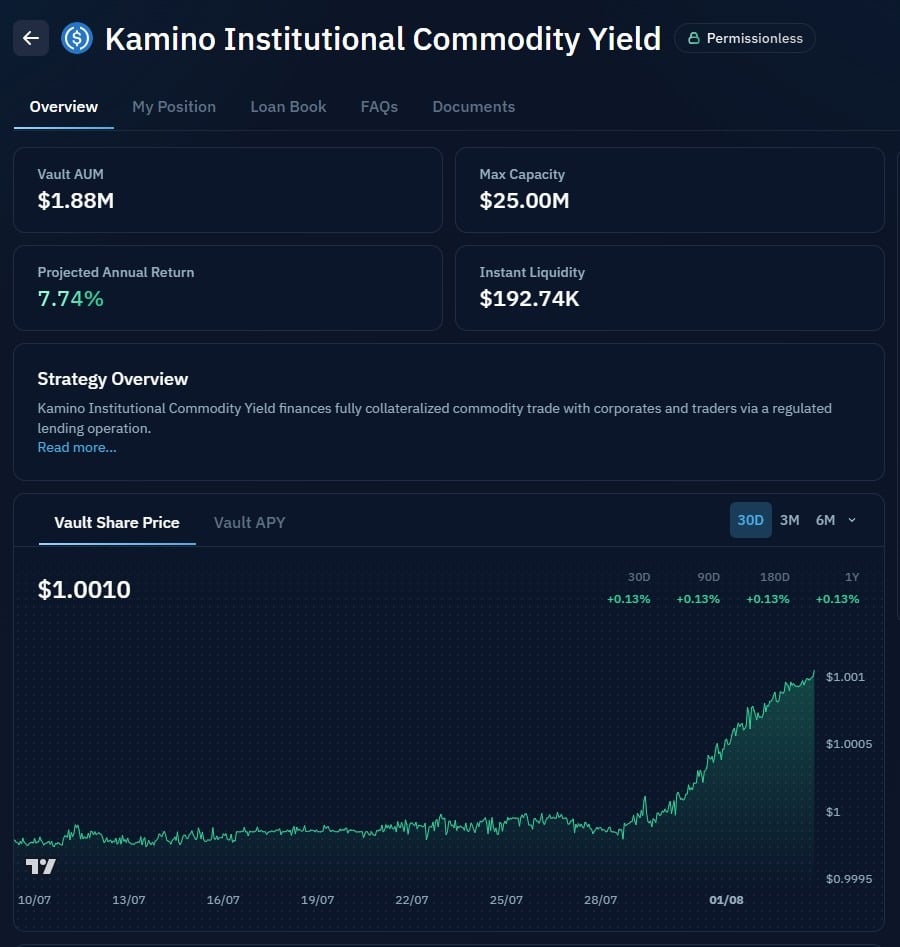Click current share price $1.0010
The image size is (900, 947).
coord(84,589)
